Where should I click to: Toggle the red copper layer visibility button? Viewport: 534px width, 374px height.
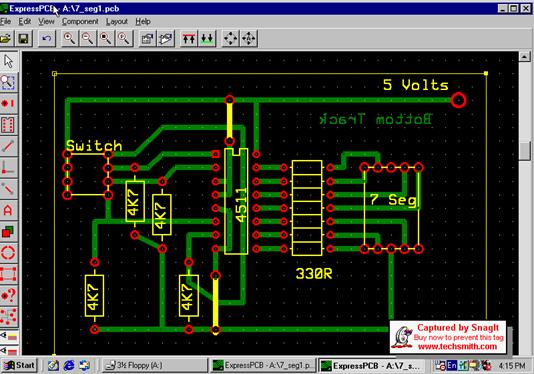[x=9, y=350]
